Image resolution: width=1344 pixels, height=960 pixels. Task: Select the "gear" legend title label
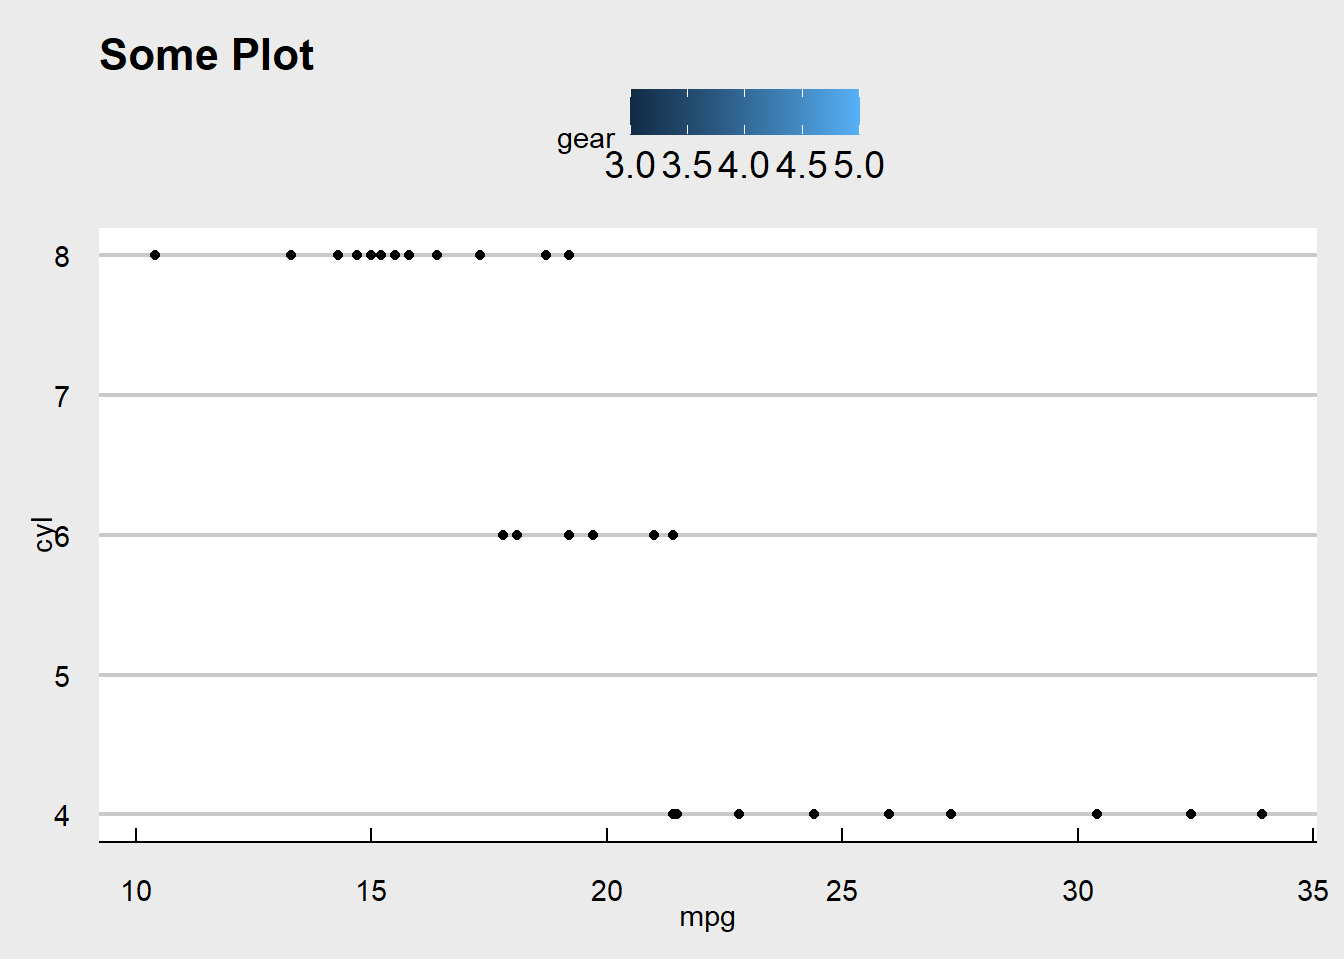coord(585,139)
